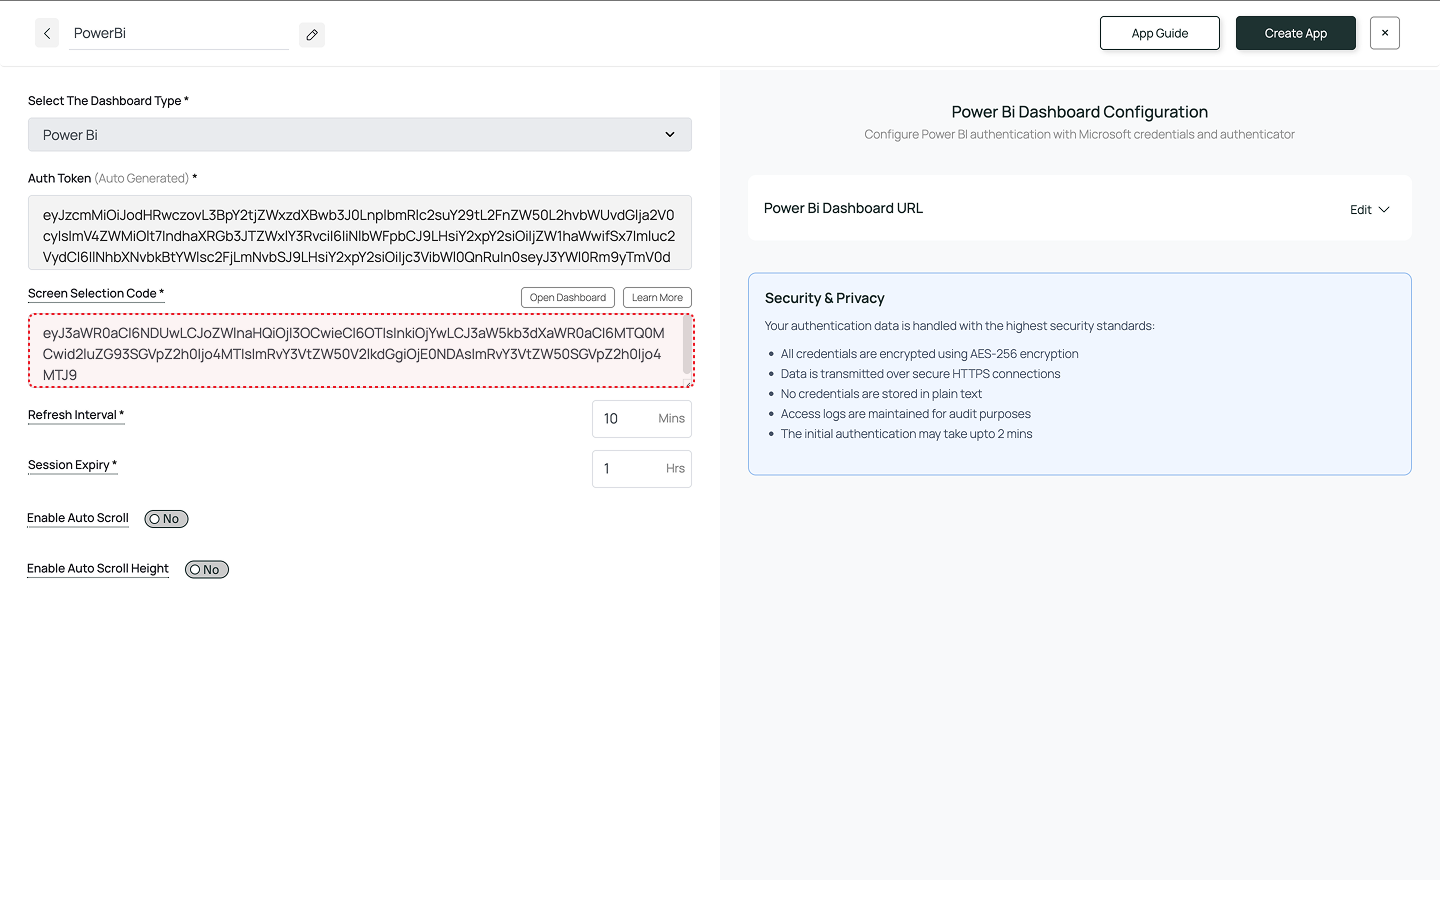This screenshot has height=900, width=1440.
Task: Click the Enable Auto Scroll Height label
Action: 98,569
